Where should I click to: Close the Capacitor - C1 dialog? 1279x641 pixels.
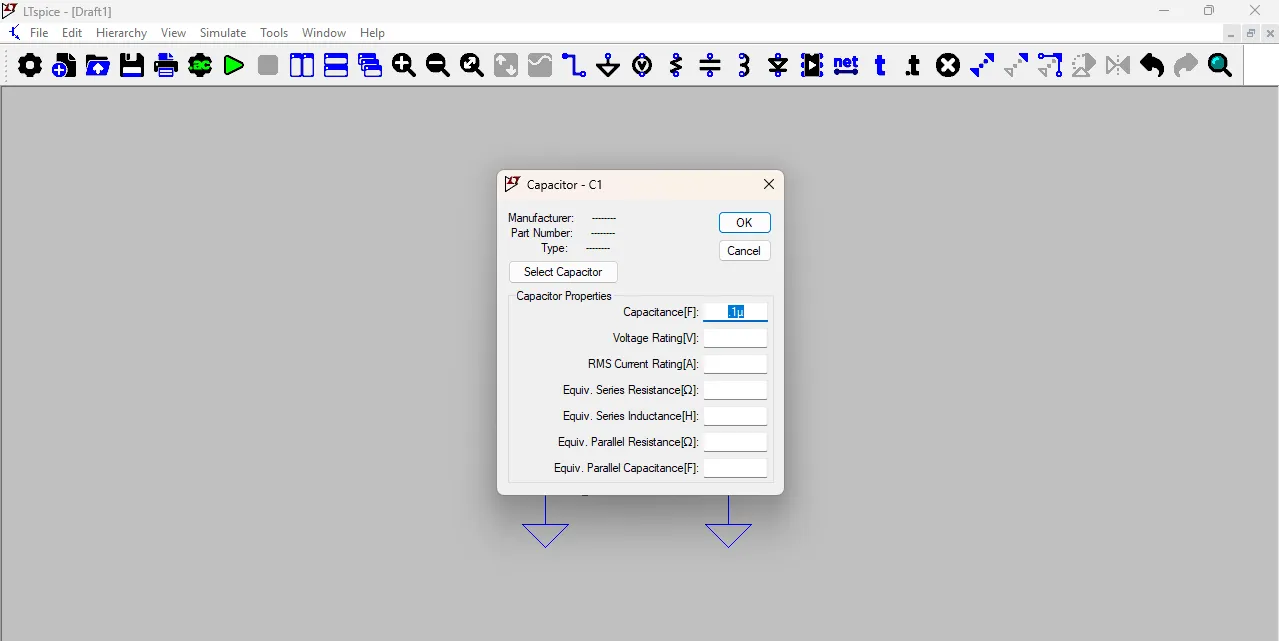[x=769, y=185]
